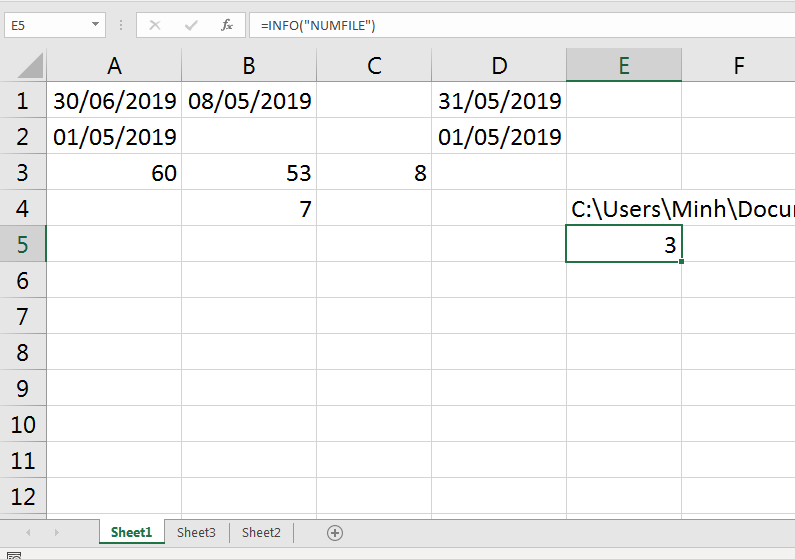
Task: Click the macro record icon in status bar
Action: coord(14,555)
